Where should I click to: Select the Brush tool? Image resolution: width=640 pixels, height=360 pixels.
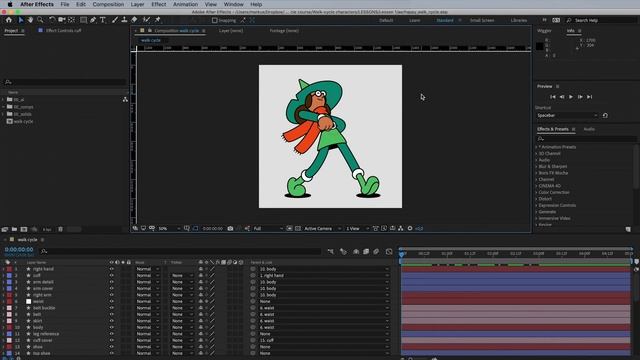[115, 20]
